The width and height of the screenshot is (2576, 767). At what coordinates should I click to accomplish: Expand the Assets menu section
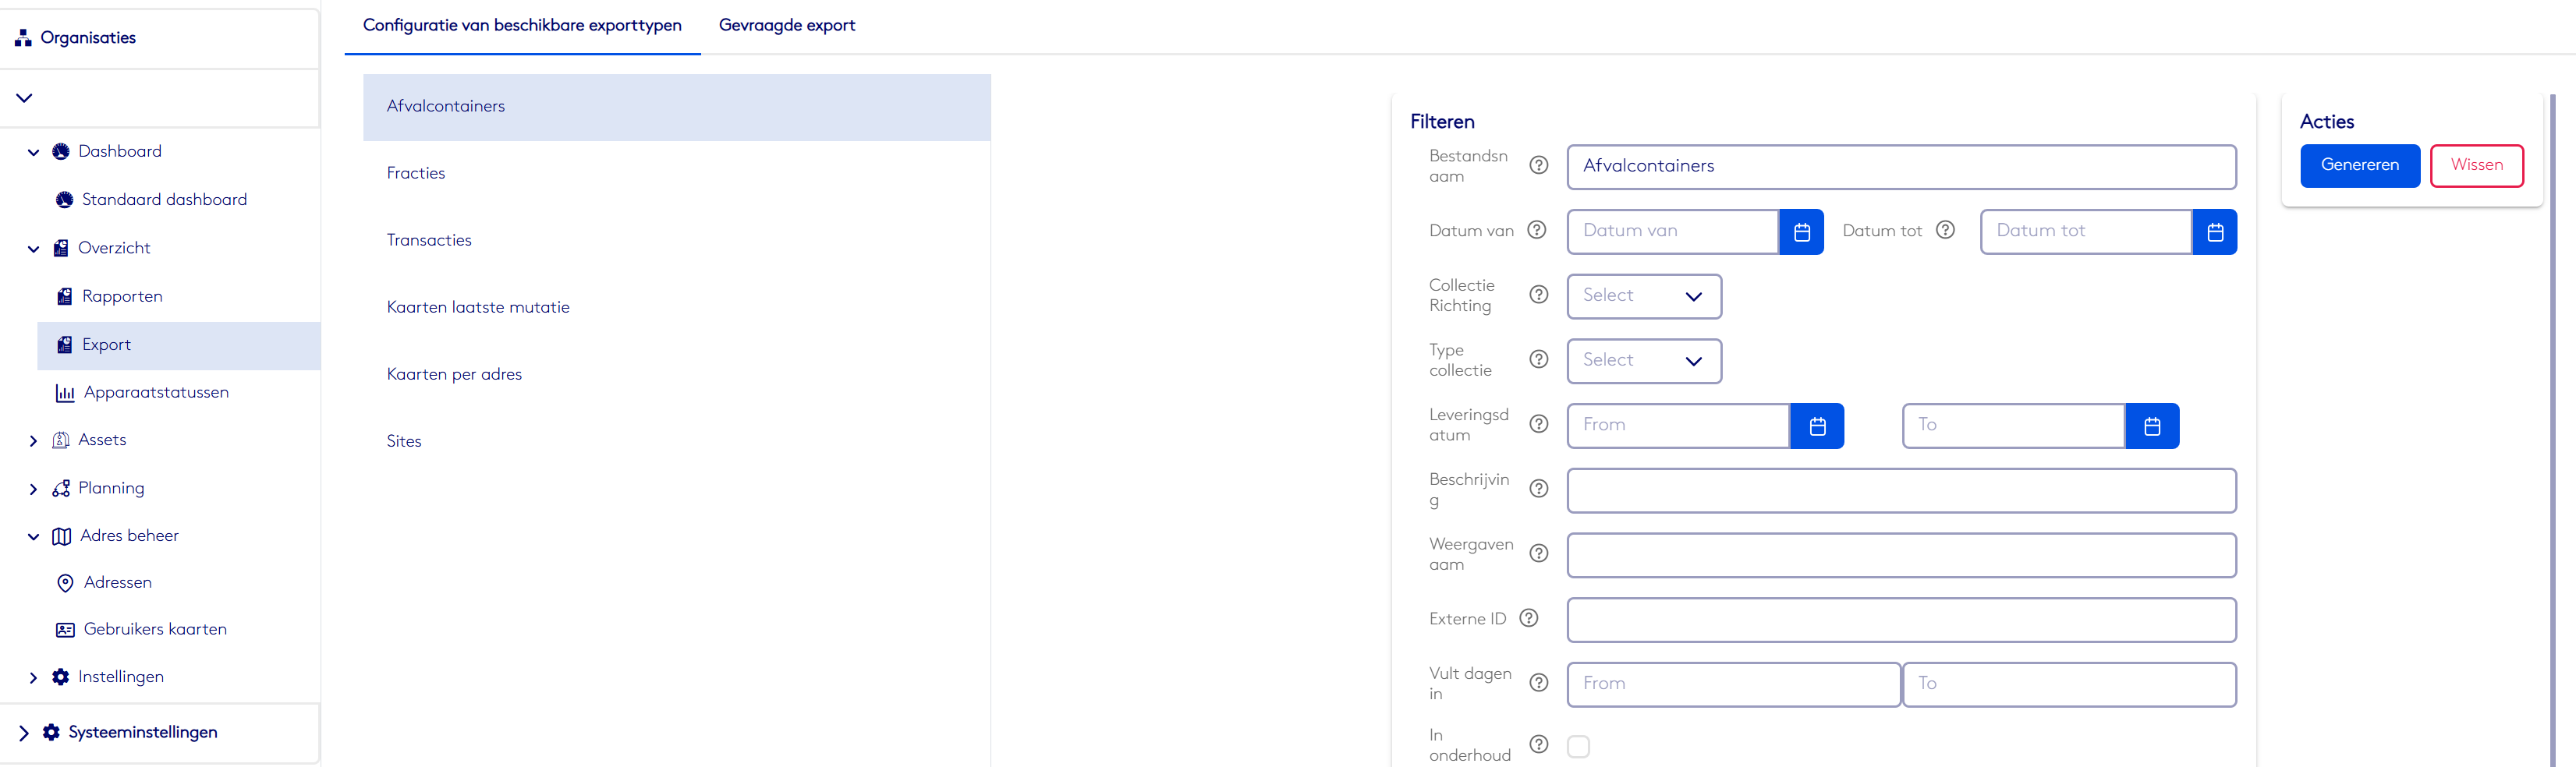pyautogui.click(x=33, y=441)
